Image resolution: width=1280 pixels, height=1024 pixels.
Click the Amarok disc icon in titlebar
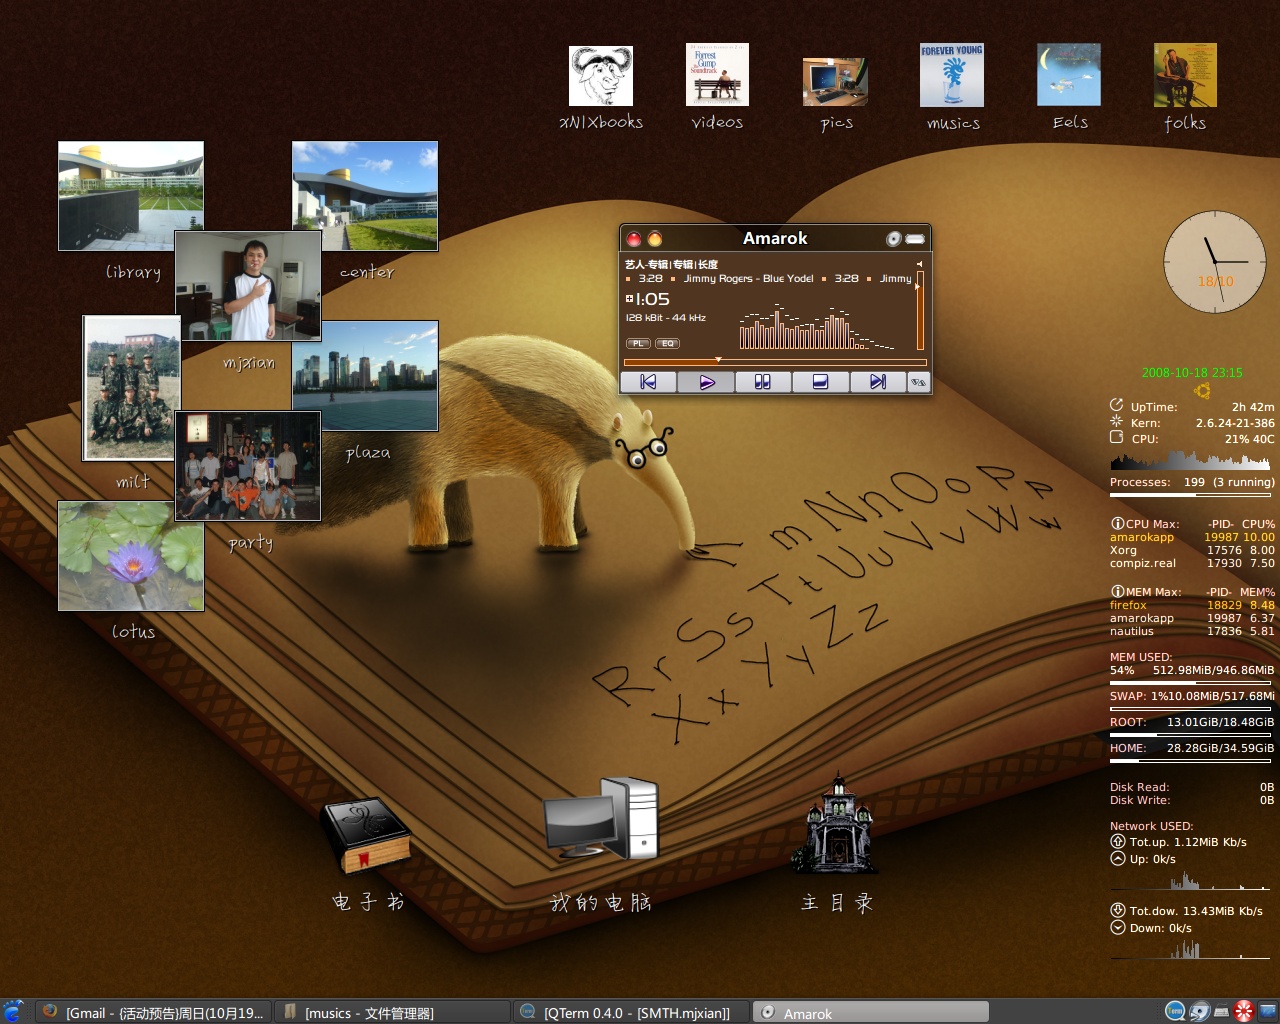click(893, 238)
